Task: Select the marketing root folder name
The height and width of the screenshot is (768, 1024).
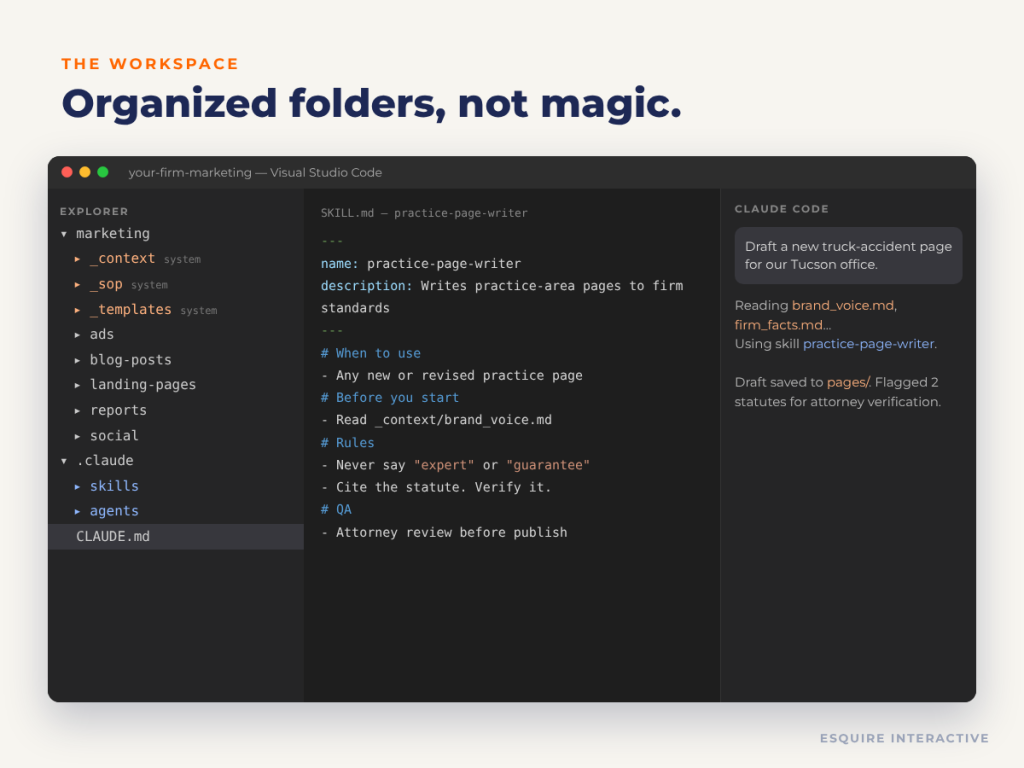Action: tap(113, 233)
